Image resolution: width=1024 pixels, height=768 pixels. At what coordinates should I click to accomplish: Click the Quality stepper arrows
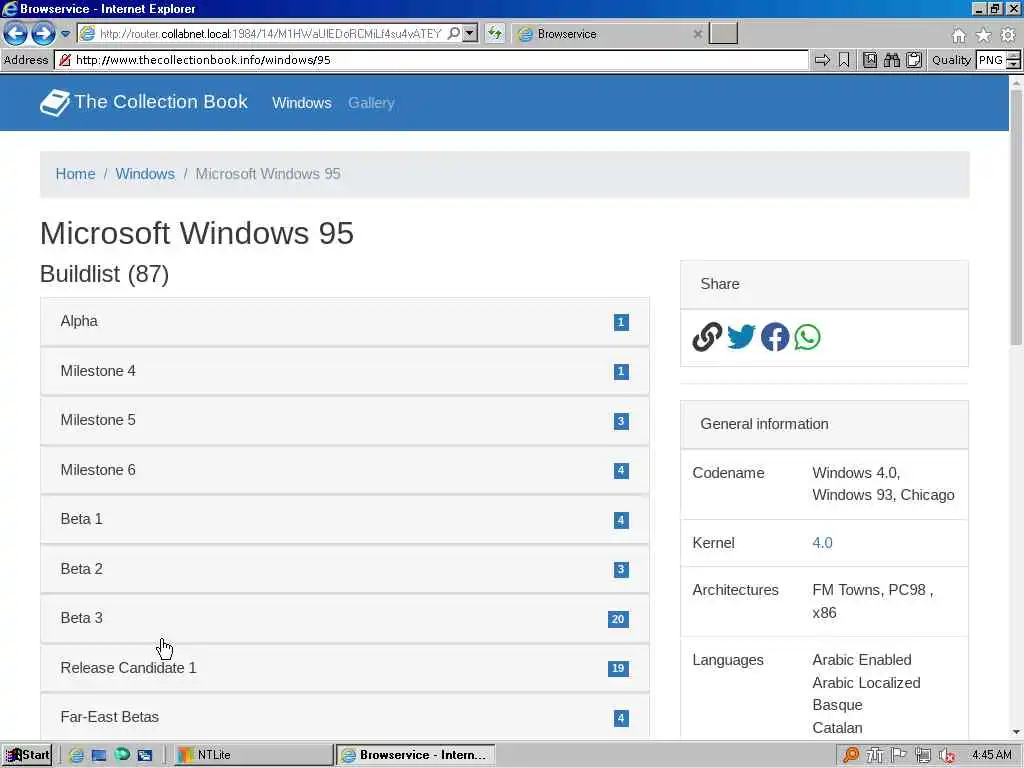[x=1013, y=60]
